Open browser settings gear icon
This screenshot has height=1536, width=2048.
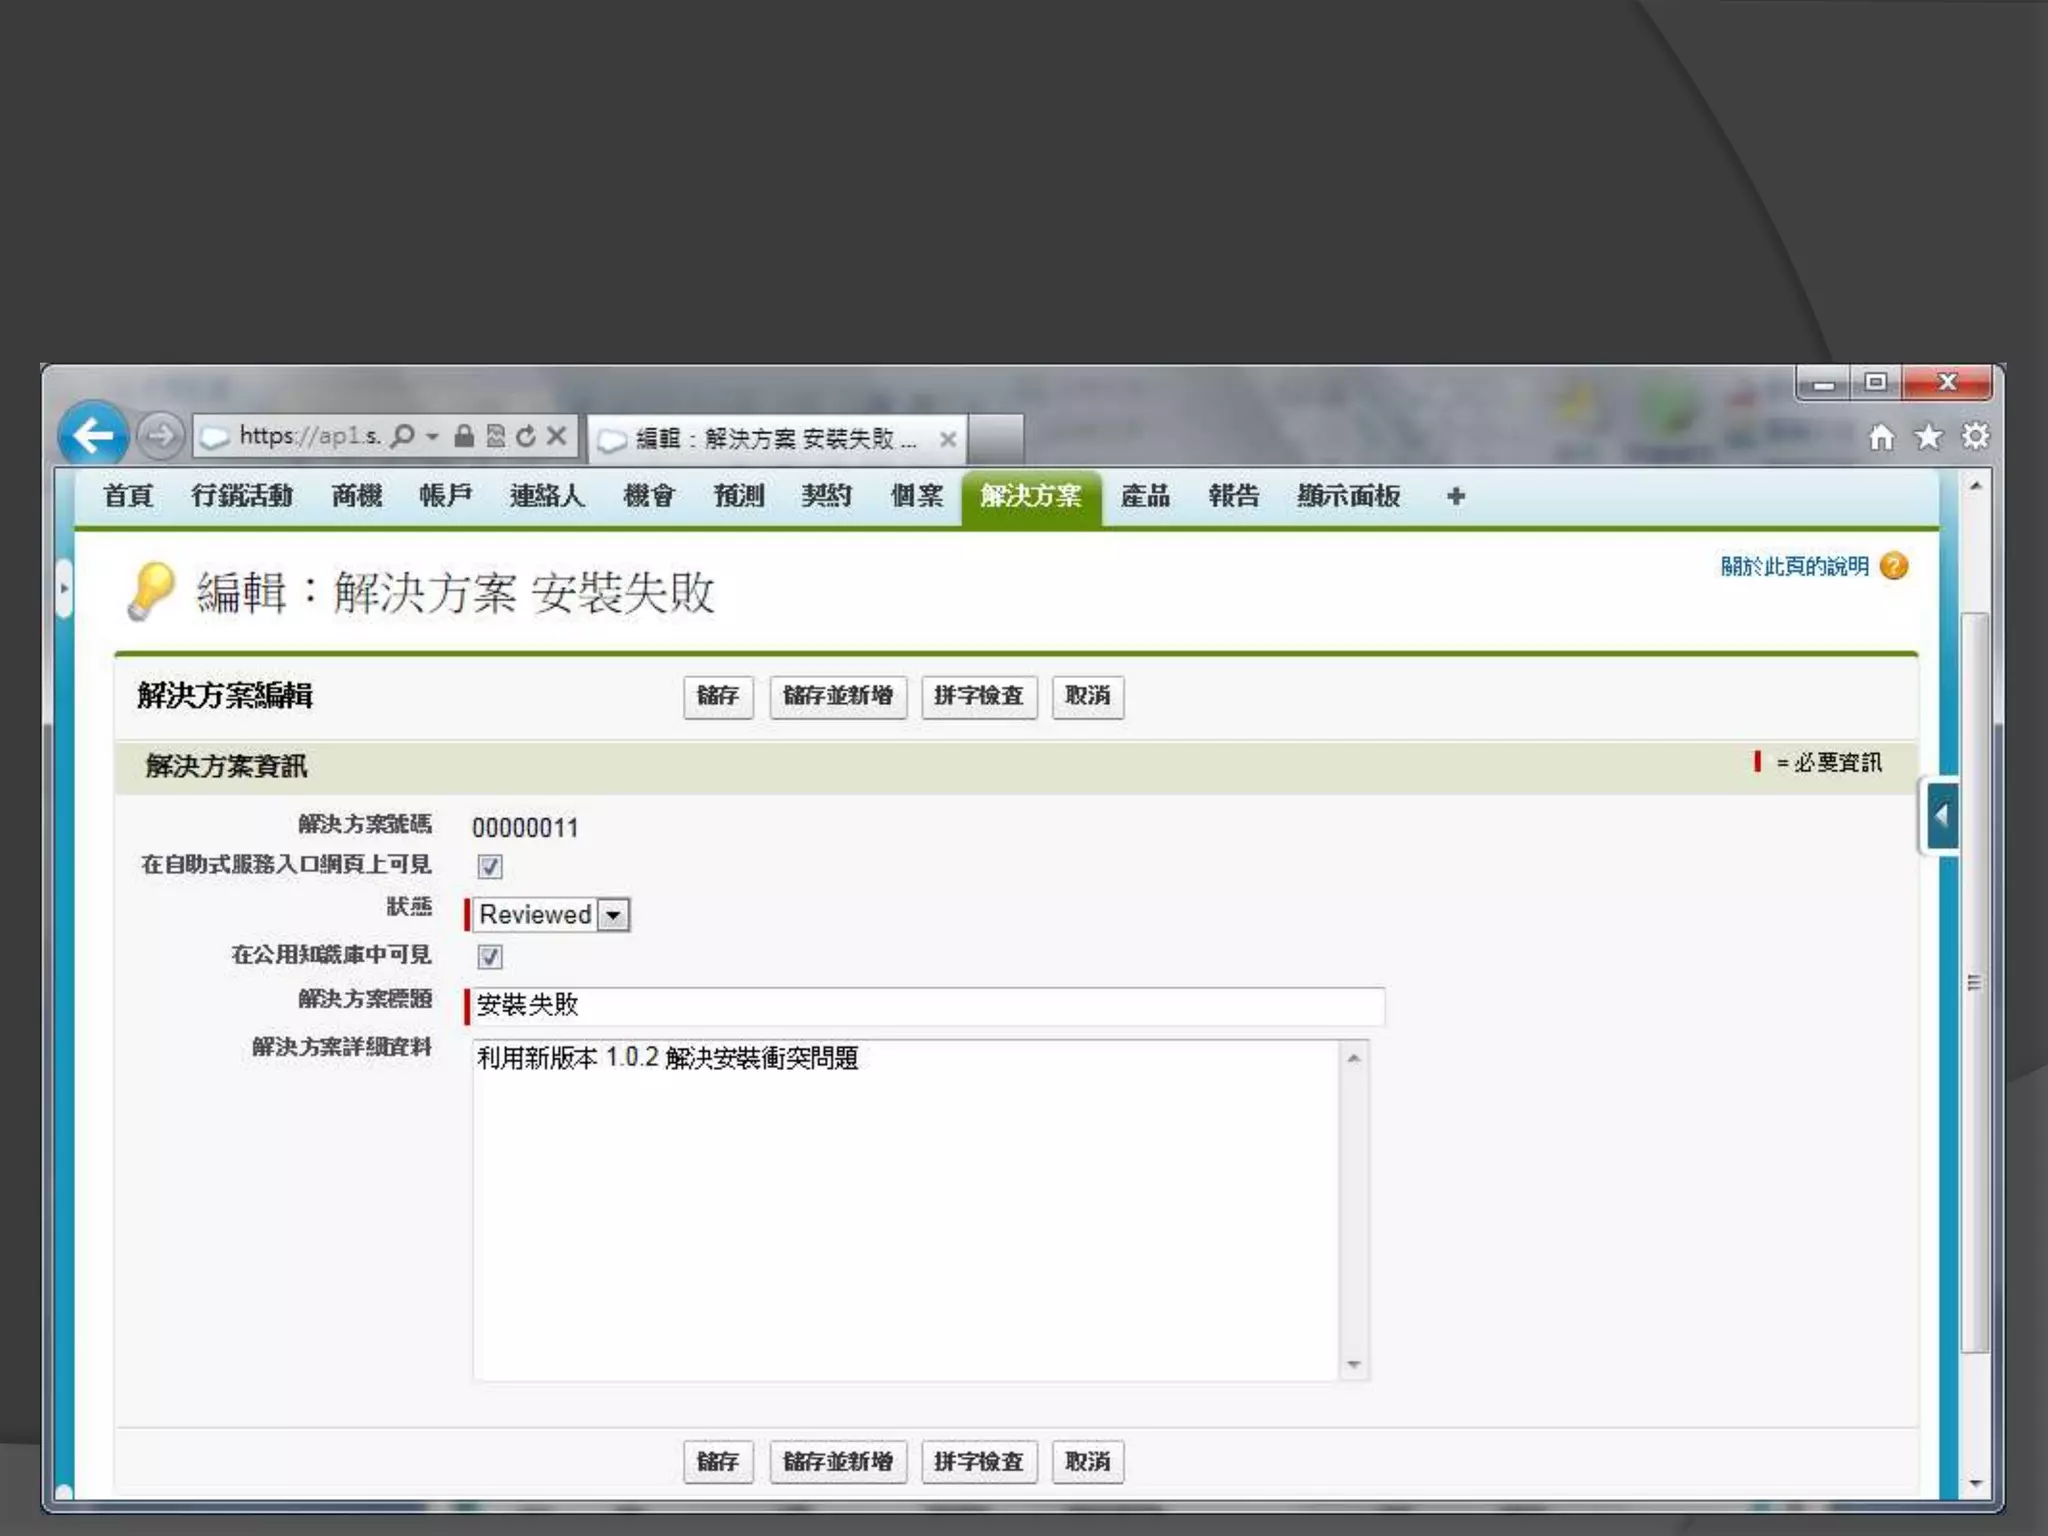pyautogui.click(x=1975, y=437)
